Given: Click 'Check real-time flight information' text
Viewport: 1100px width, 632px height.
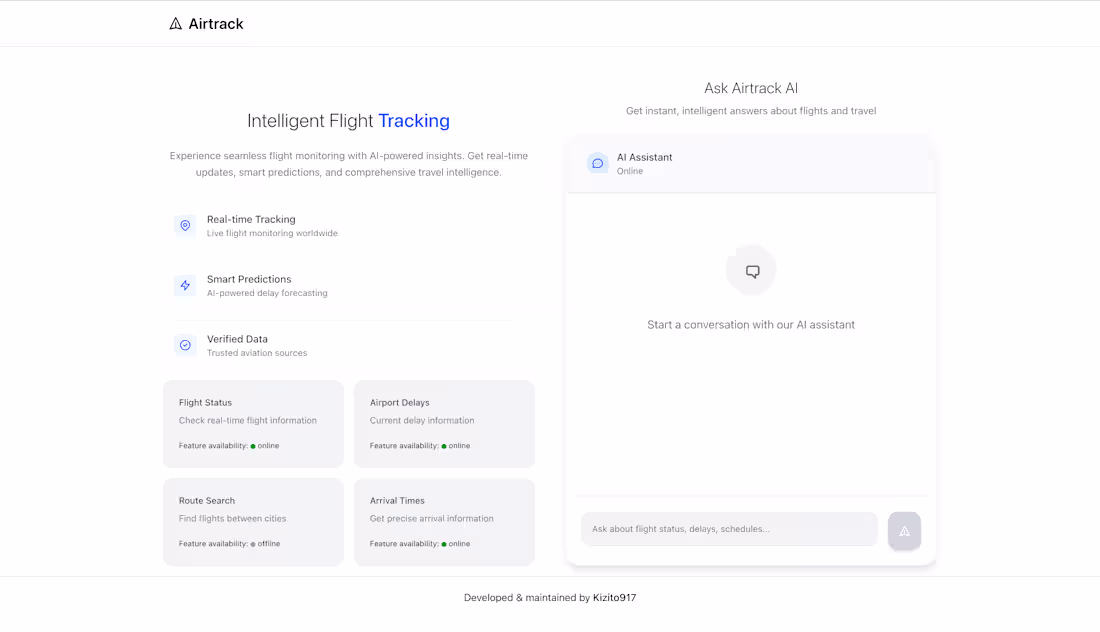Looking at the screenshot, I should coord(248,421).
